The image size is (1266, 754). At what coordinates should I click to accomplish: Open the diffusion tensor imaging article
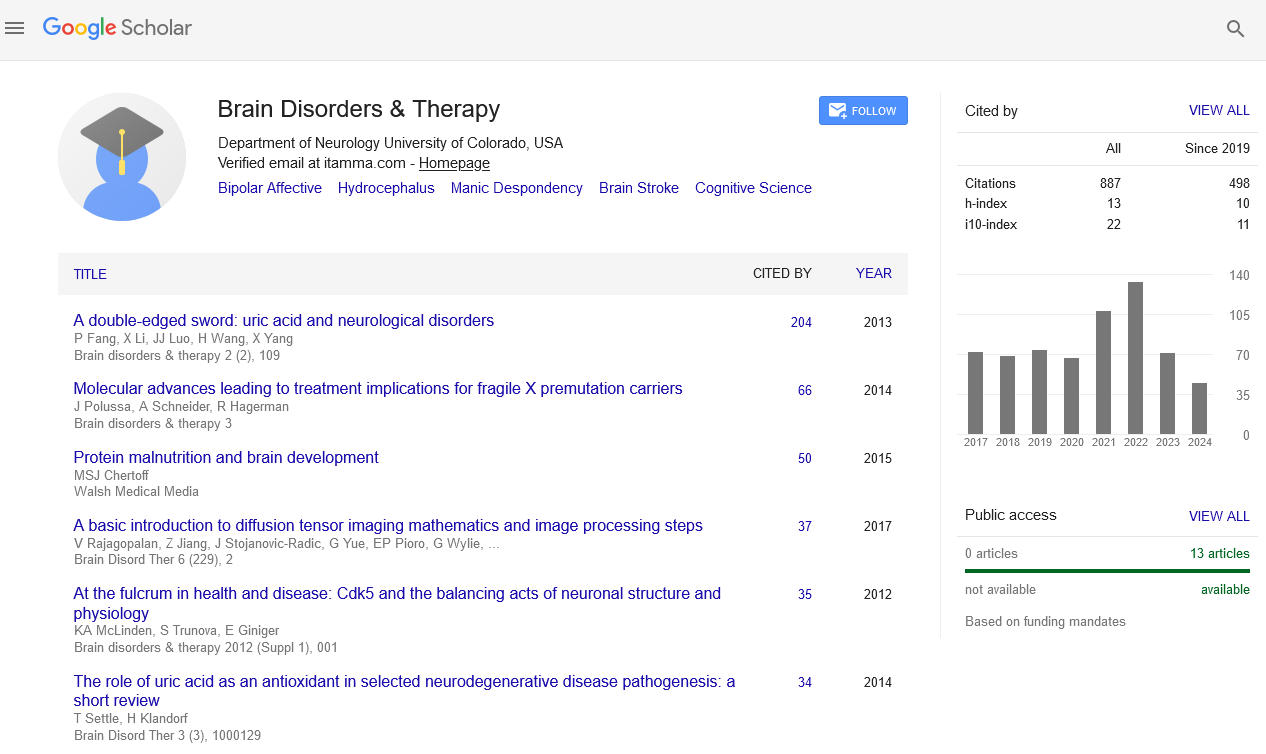coord(388,525)
